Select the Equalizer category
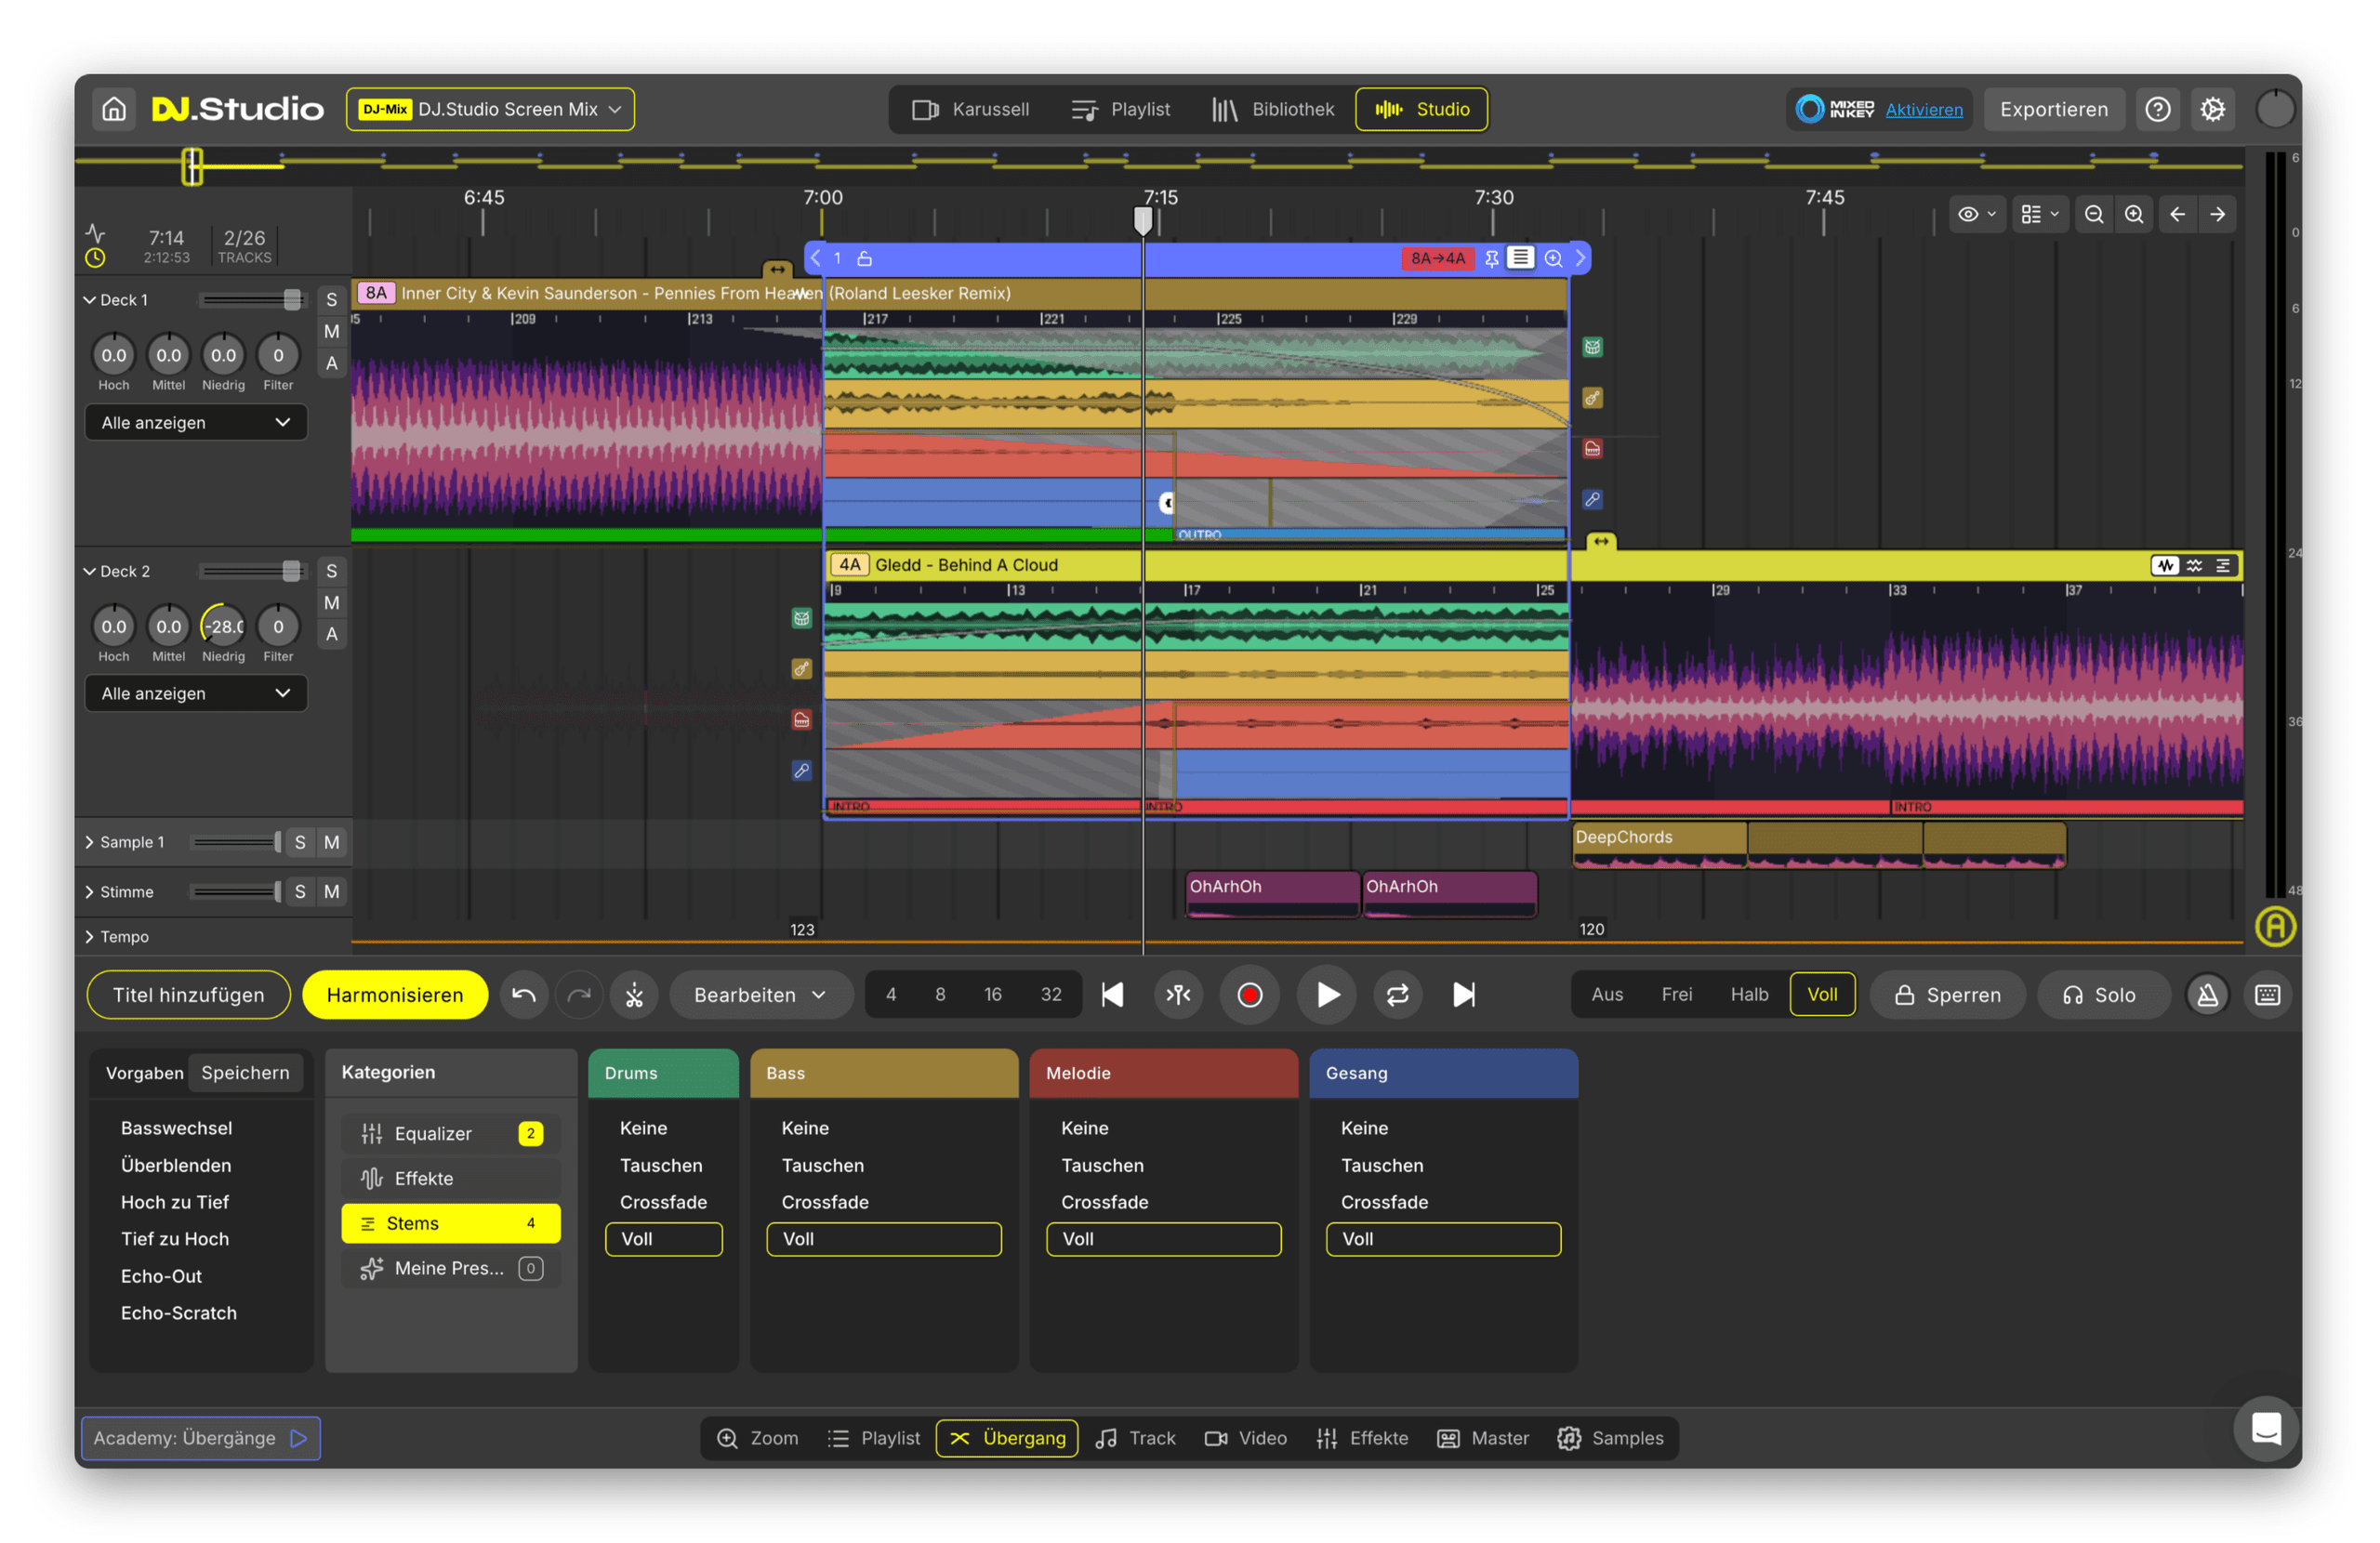The width and height of the screenshot is (2380, 1543). (x=451, y=1133)
